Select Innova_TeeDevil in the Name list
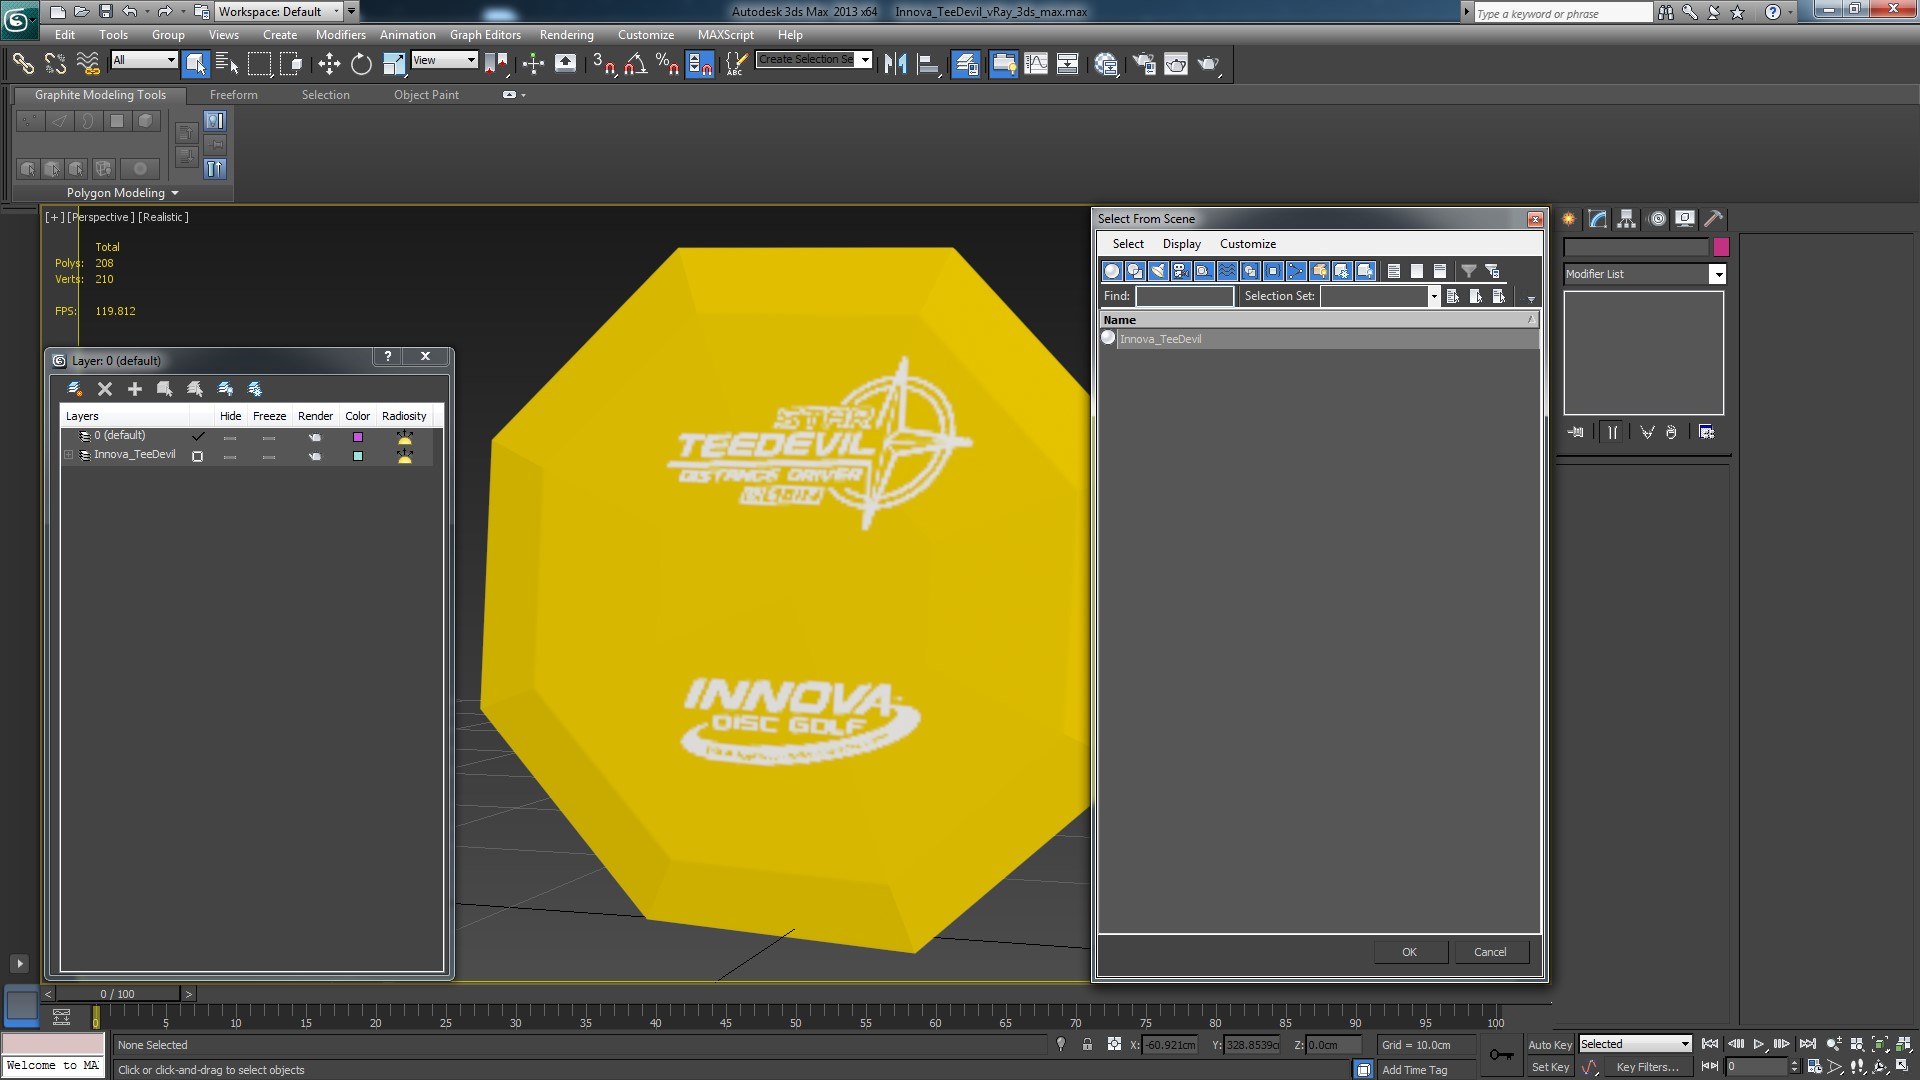This screenshot has height=1080, width=1920. 1318,339
